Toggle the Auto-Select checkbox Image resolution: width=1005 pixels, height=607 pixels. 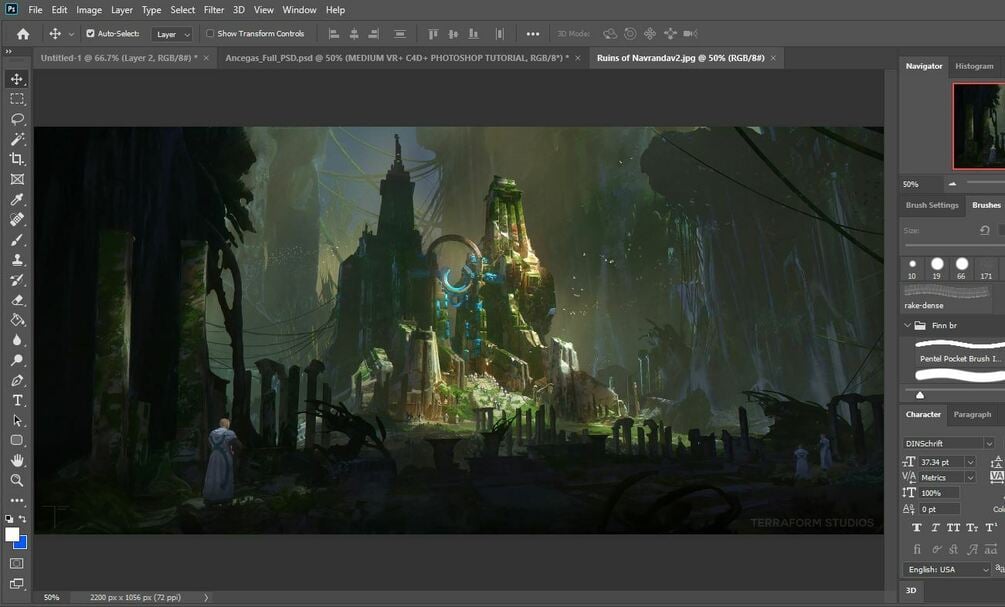90,33
